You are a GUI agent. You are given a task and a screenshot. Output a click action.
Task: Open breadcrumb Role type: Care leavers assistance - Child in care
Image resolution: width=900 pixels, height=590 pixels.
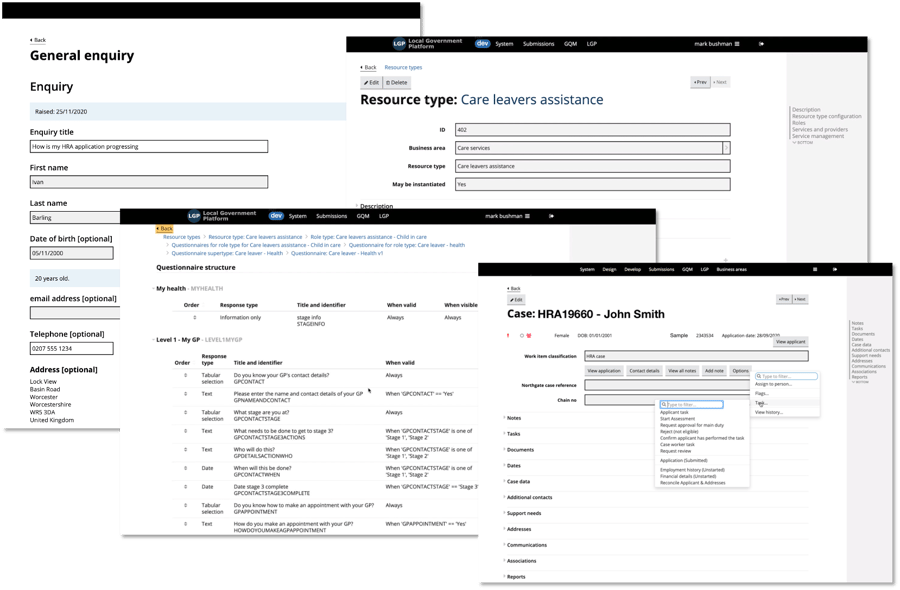(x=368, y=237)
